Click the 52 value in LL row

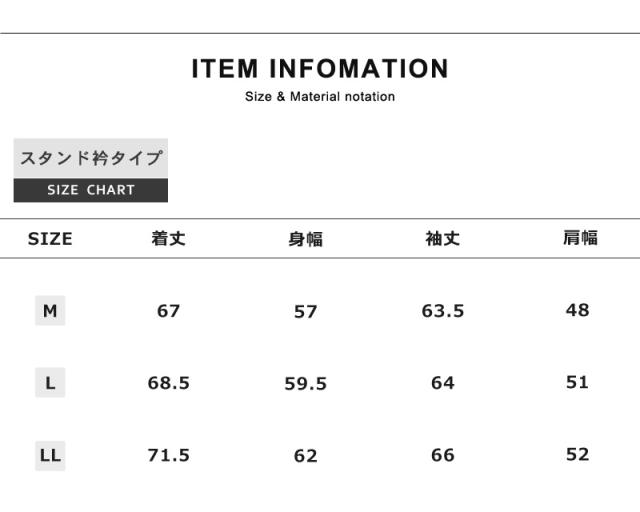[x=578, y=455]
